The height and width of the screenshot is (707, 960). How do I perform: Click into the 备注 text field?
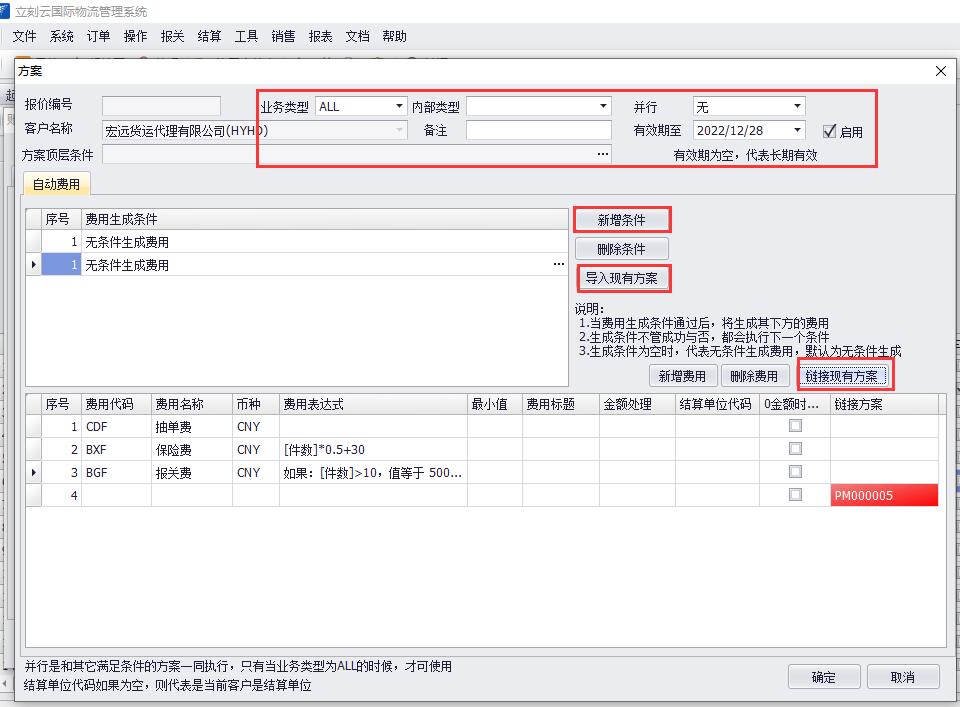tap(538, 130)
